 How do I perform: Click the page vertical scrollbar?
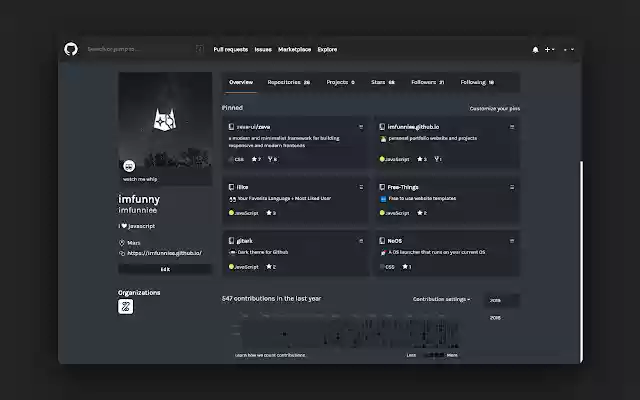click(x=581, y=261)
